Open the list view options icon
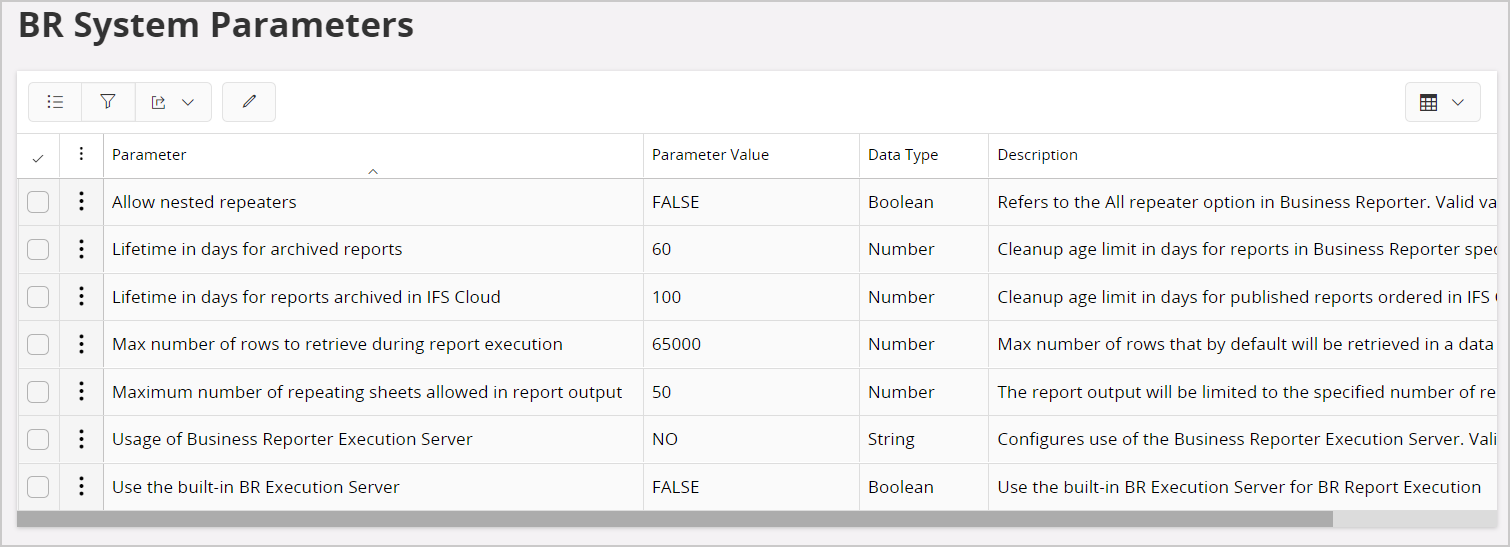This screenshot has height=547, width=1510. tap(55, 102)
